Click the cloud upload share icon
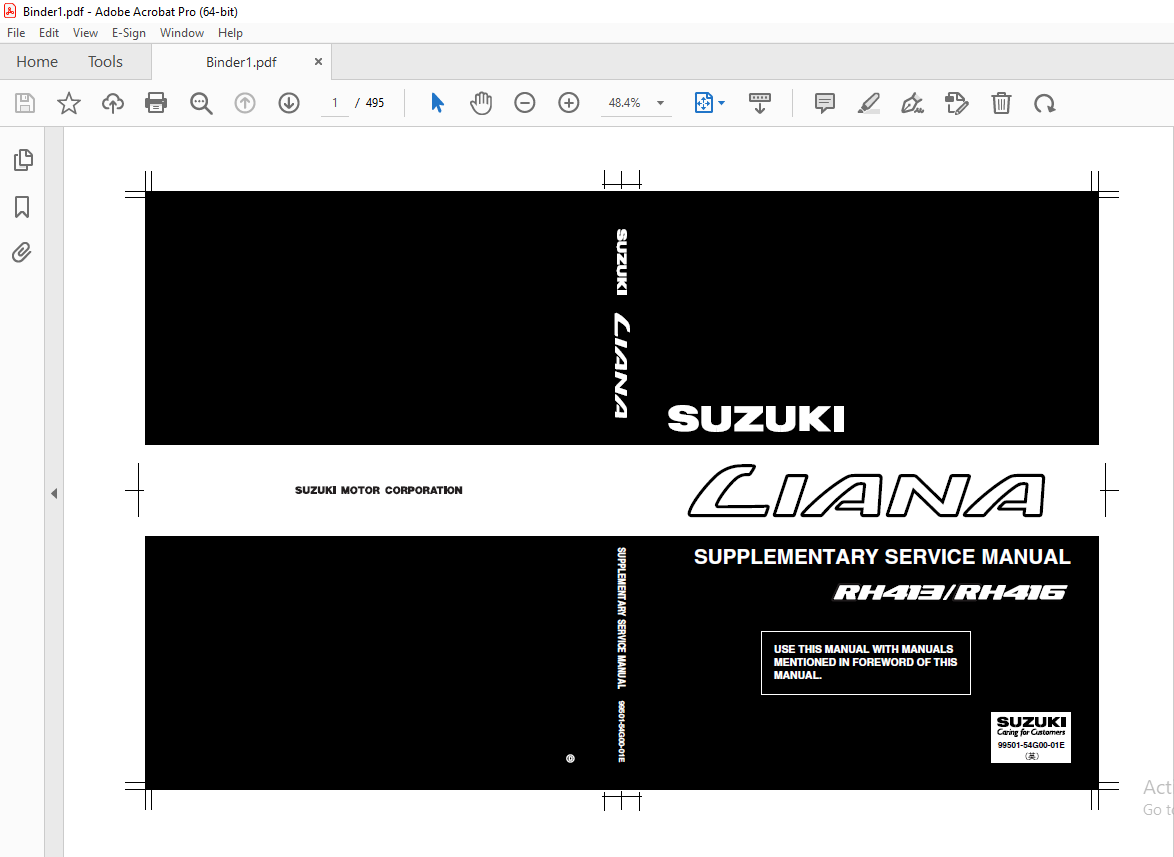Viewport: 1174px width, 857px height. click(x=112, y=103)
